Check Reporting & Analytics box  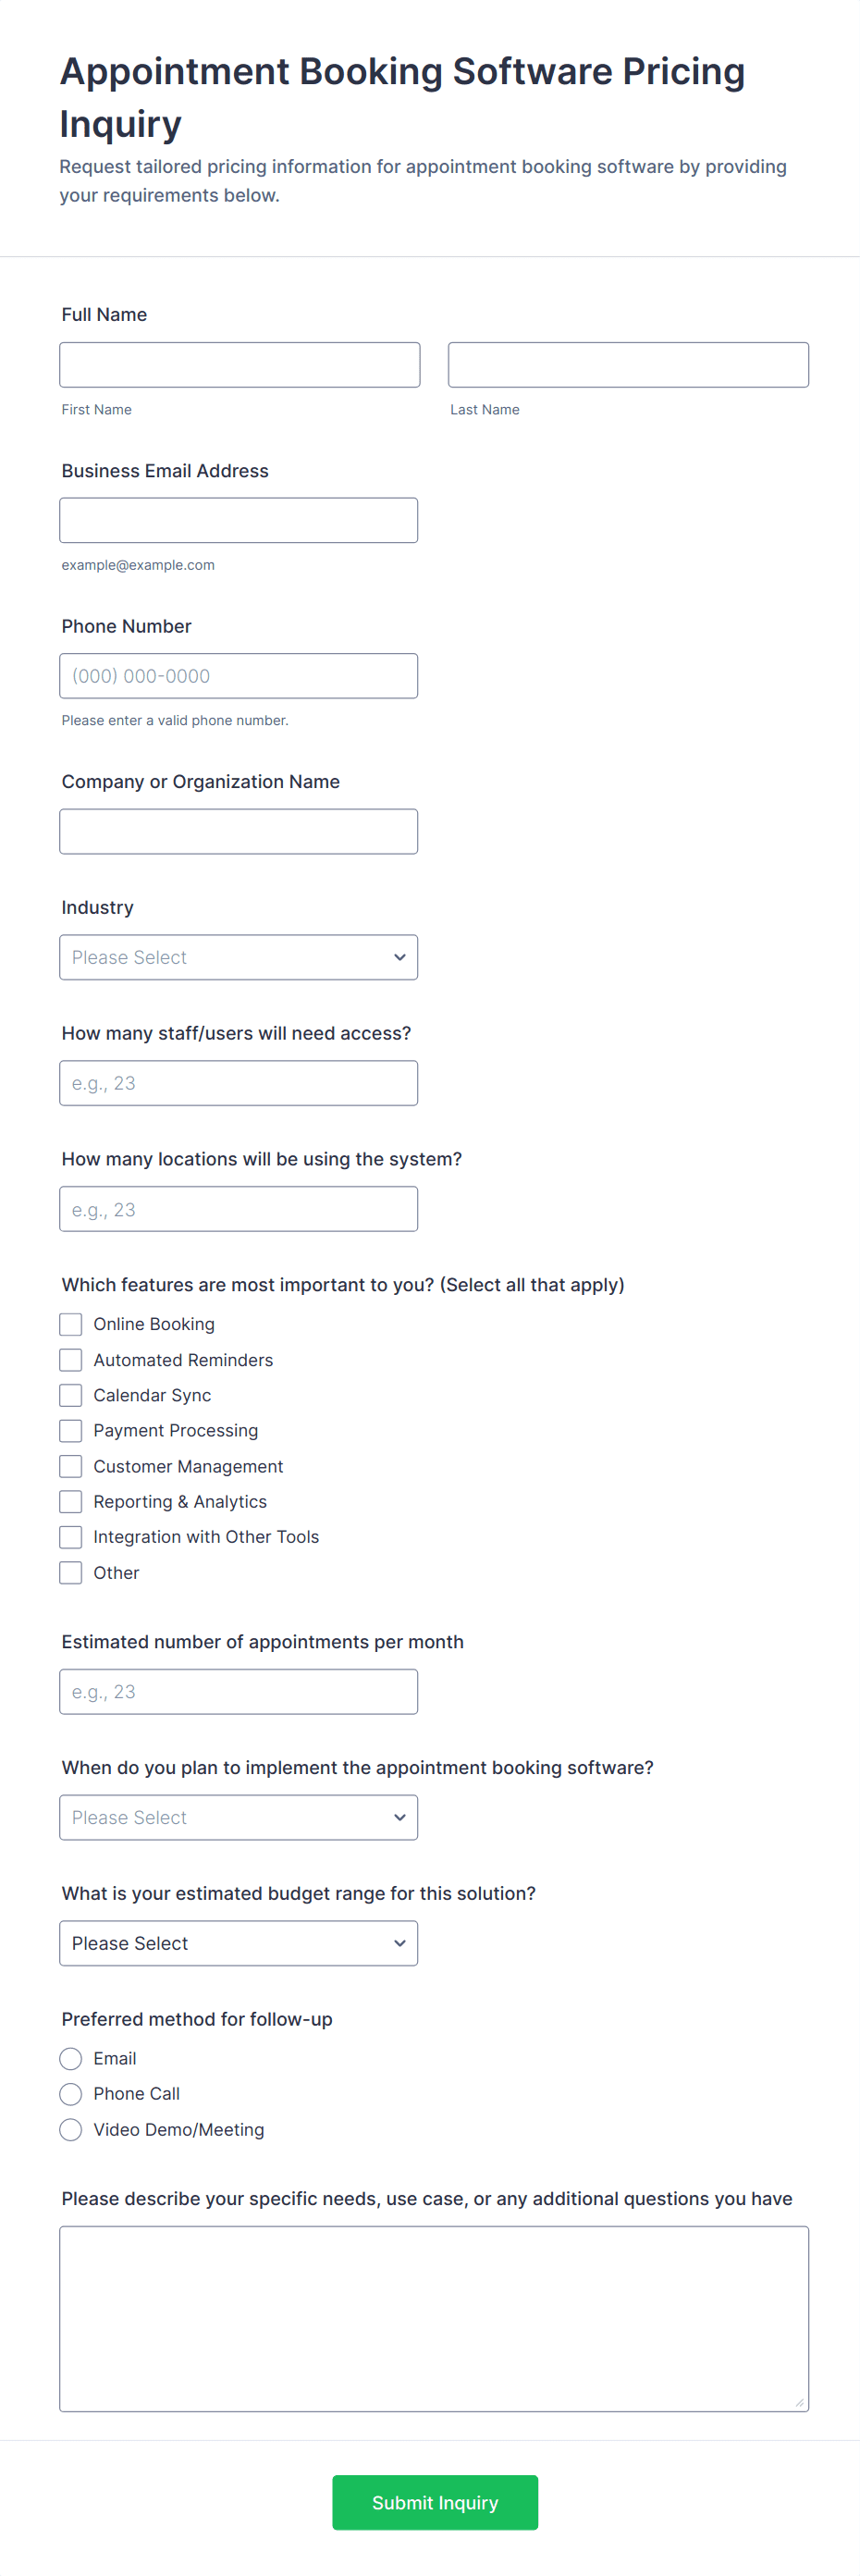coord(71,1501)
